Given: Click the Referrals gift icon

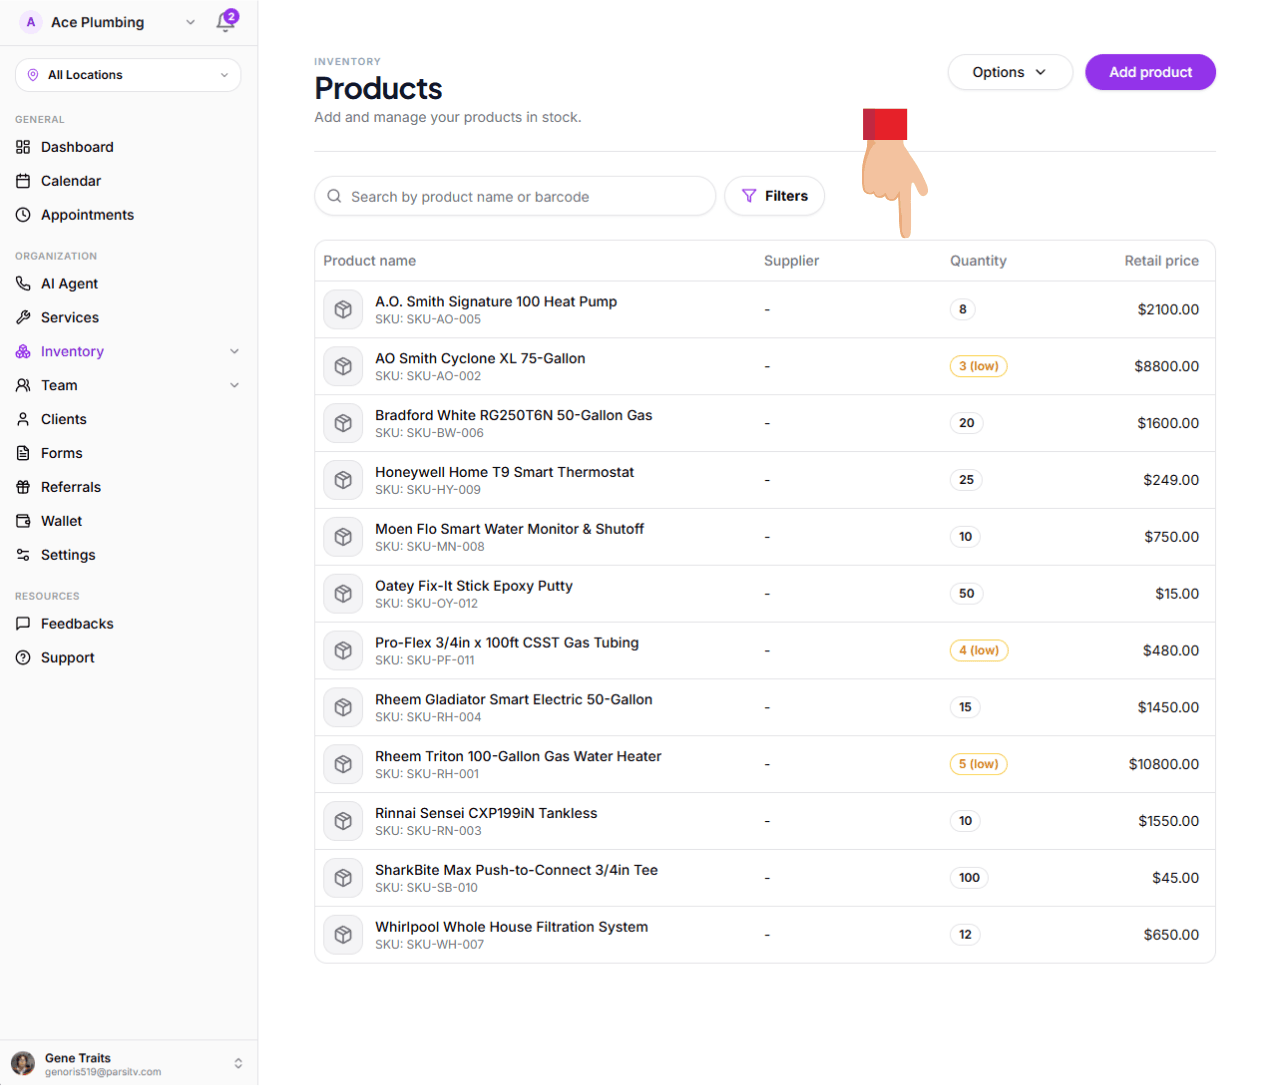Looking at the screenshot, I should pos(23,488).
